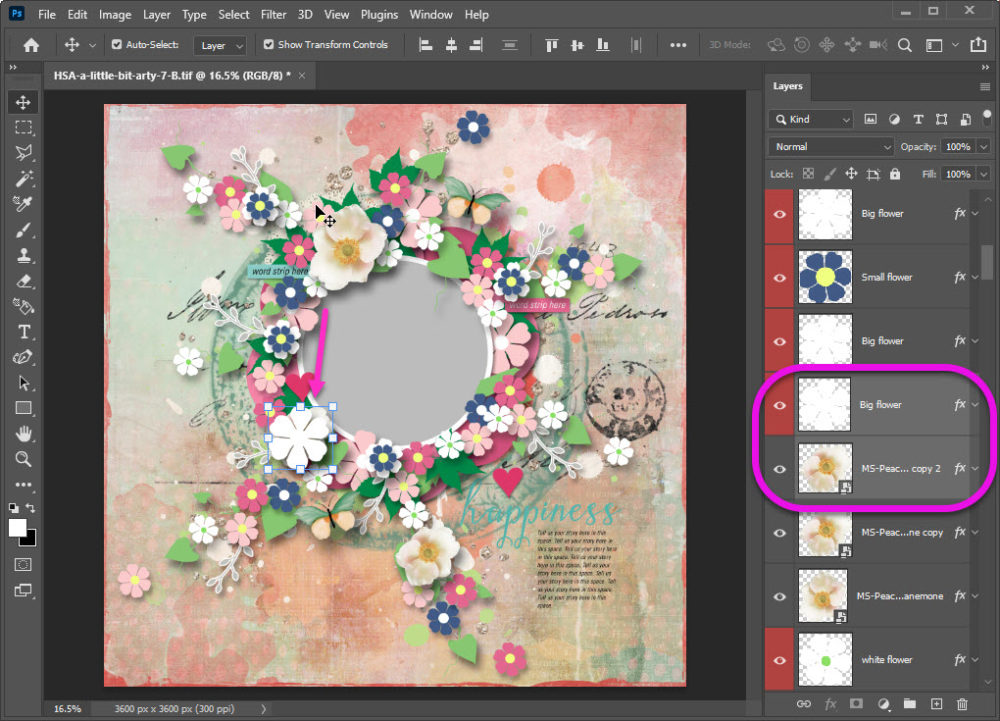Expand white flower layer effects
The height and width of the screenshot is (721, 1000).
[975, 660]
